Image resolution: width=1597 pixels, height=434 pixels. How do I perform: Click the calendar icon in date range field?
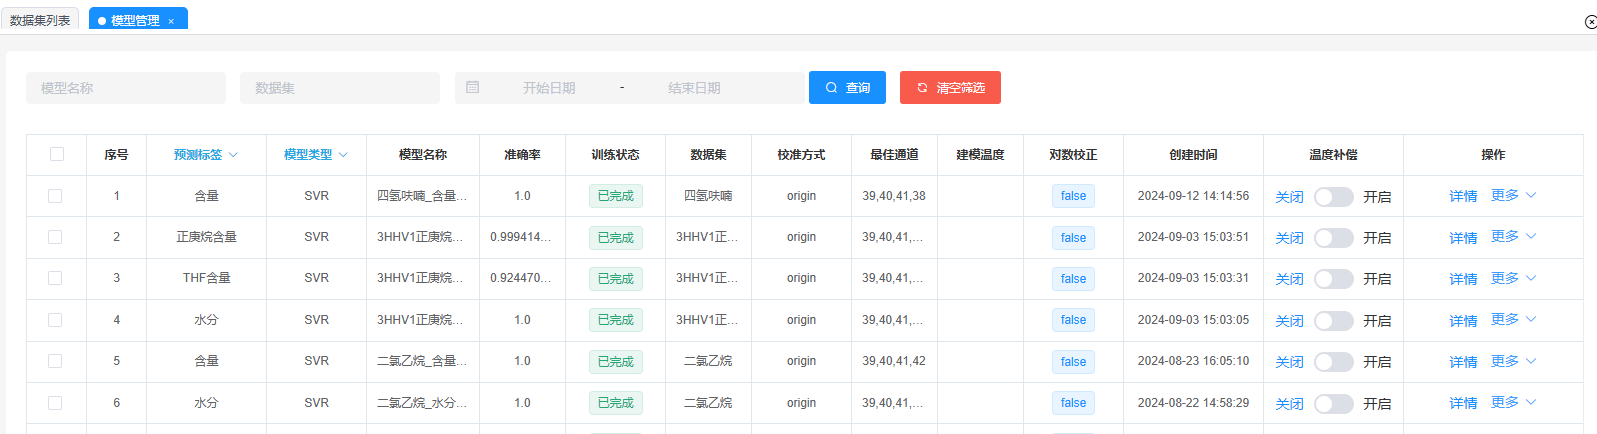[x=473, y=88]
